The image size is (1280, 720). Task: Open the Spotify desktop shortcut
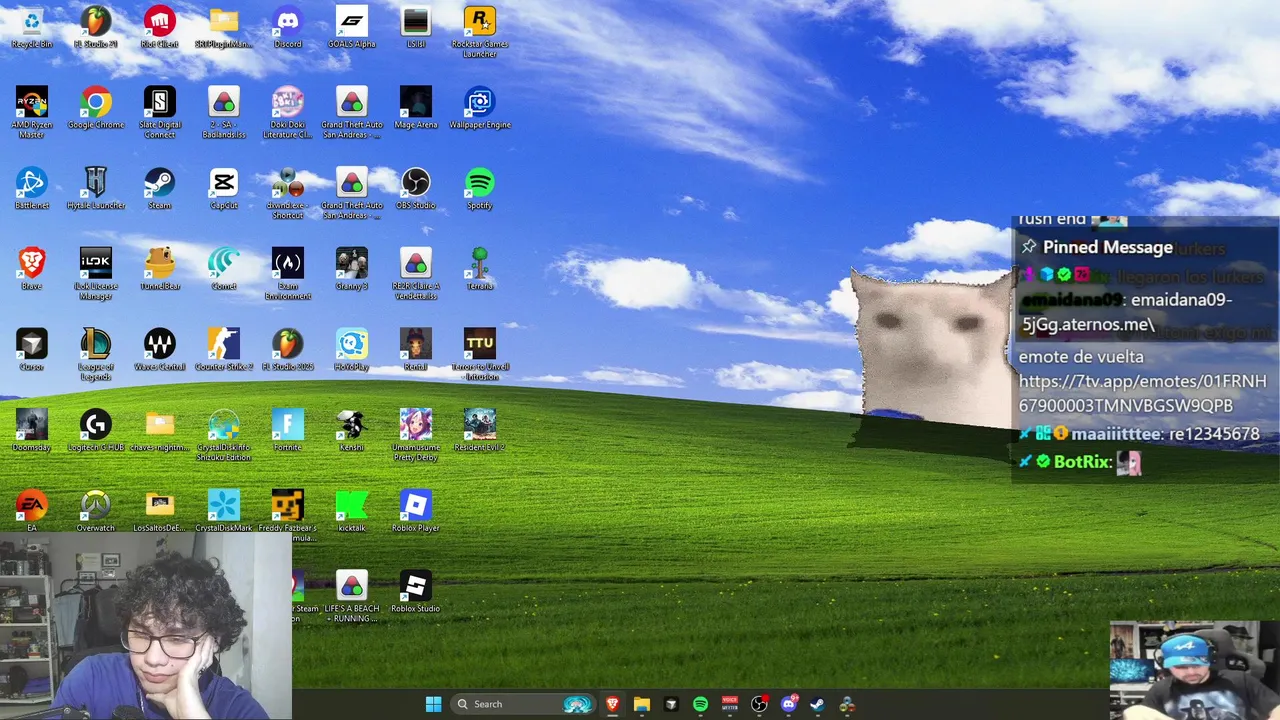tap(480, 188)
